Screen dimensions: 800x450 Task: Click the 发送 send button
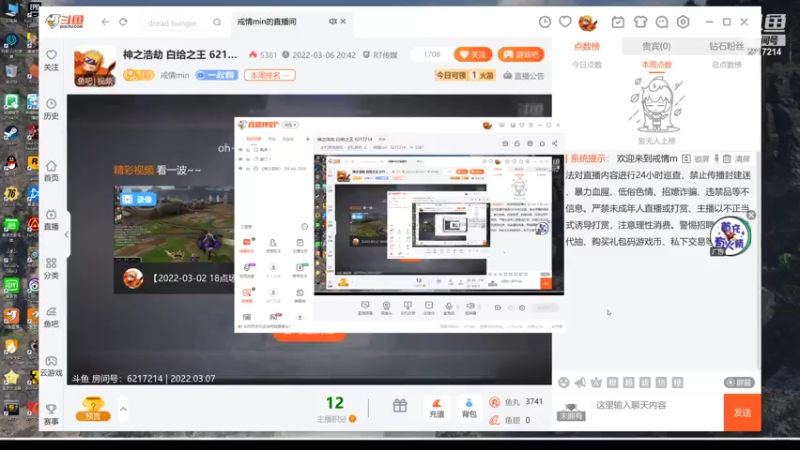[742, 412]
